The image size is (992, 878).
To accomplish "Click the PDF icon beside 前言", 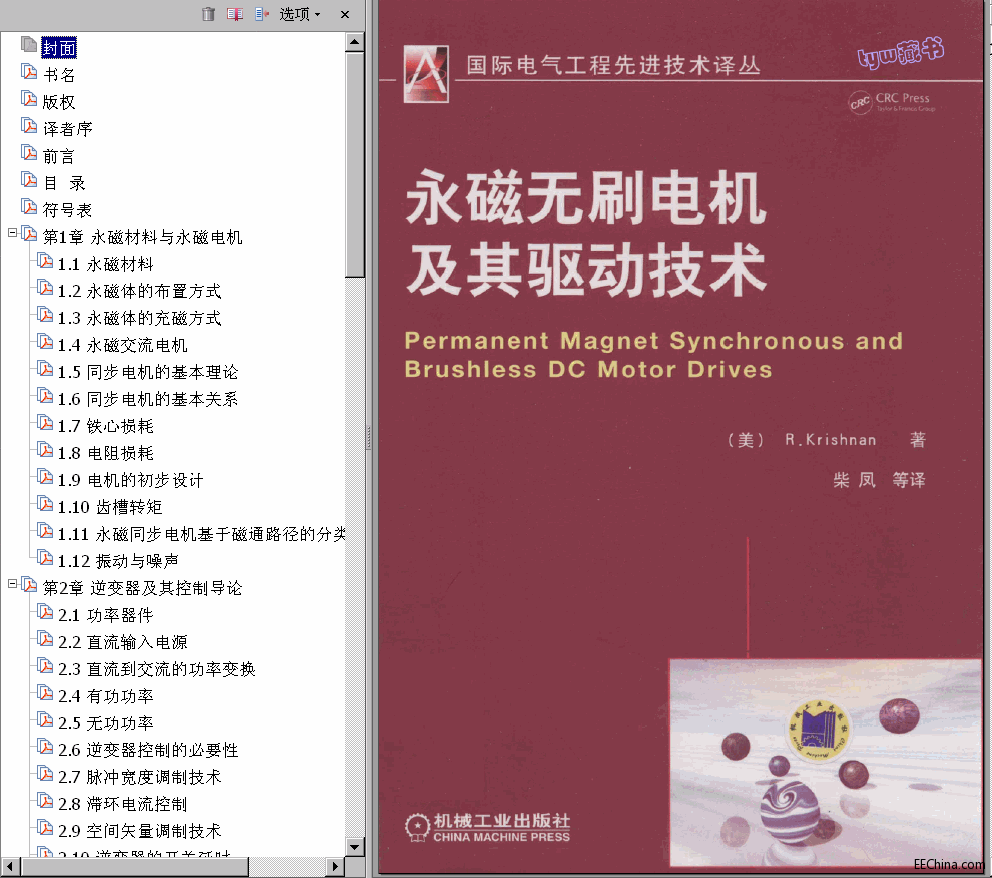I will (28, 152).
